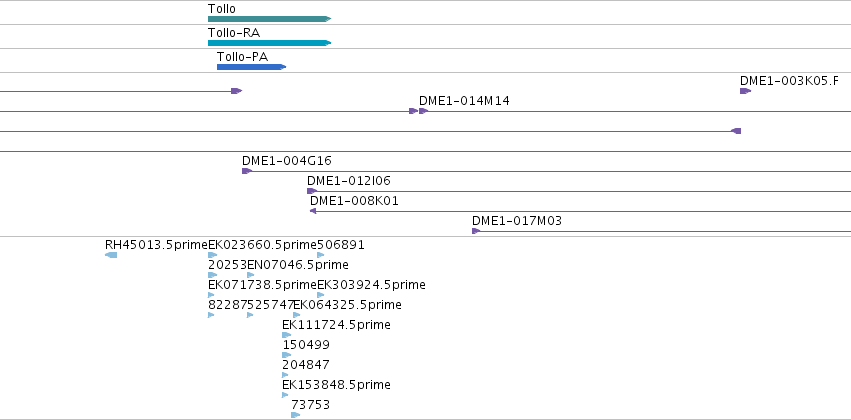This screenshot has height=420, width=851.
Task: Click the Tollo-RA transcript bar
Action: click(x=269, y=43)
